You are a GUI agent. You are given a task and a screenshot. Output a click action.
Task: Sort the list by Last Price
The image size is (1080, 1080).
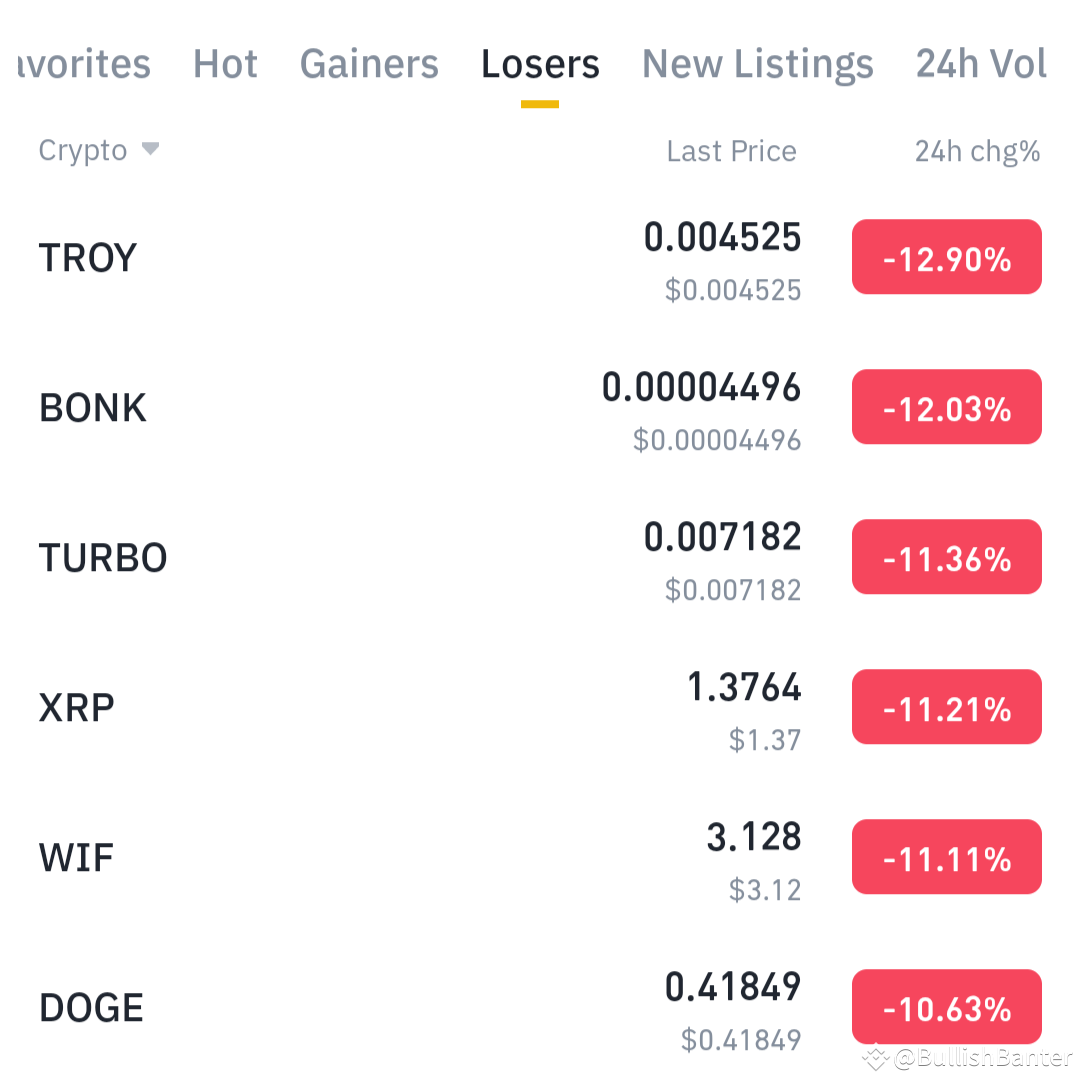pyautogui.click(x=731, y=150)
